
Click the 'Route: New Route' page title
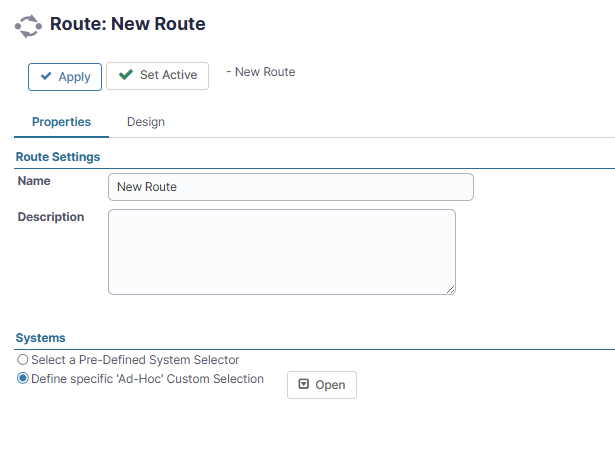(127, 24)
